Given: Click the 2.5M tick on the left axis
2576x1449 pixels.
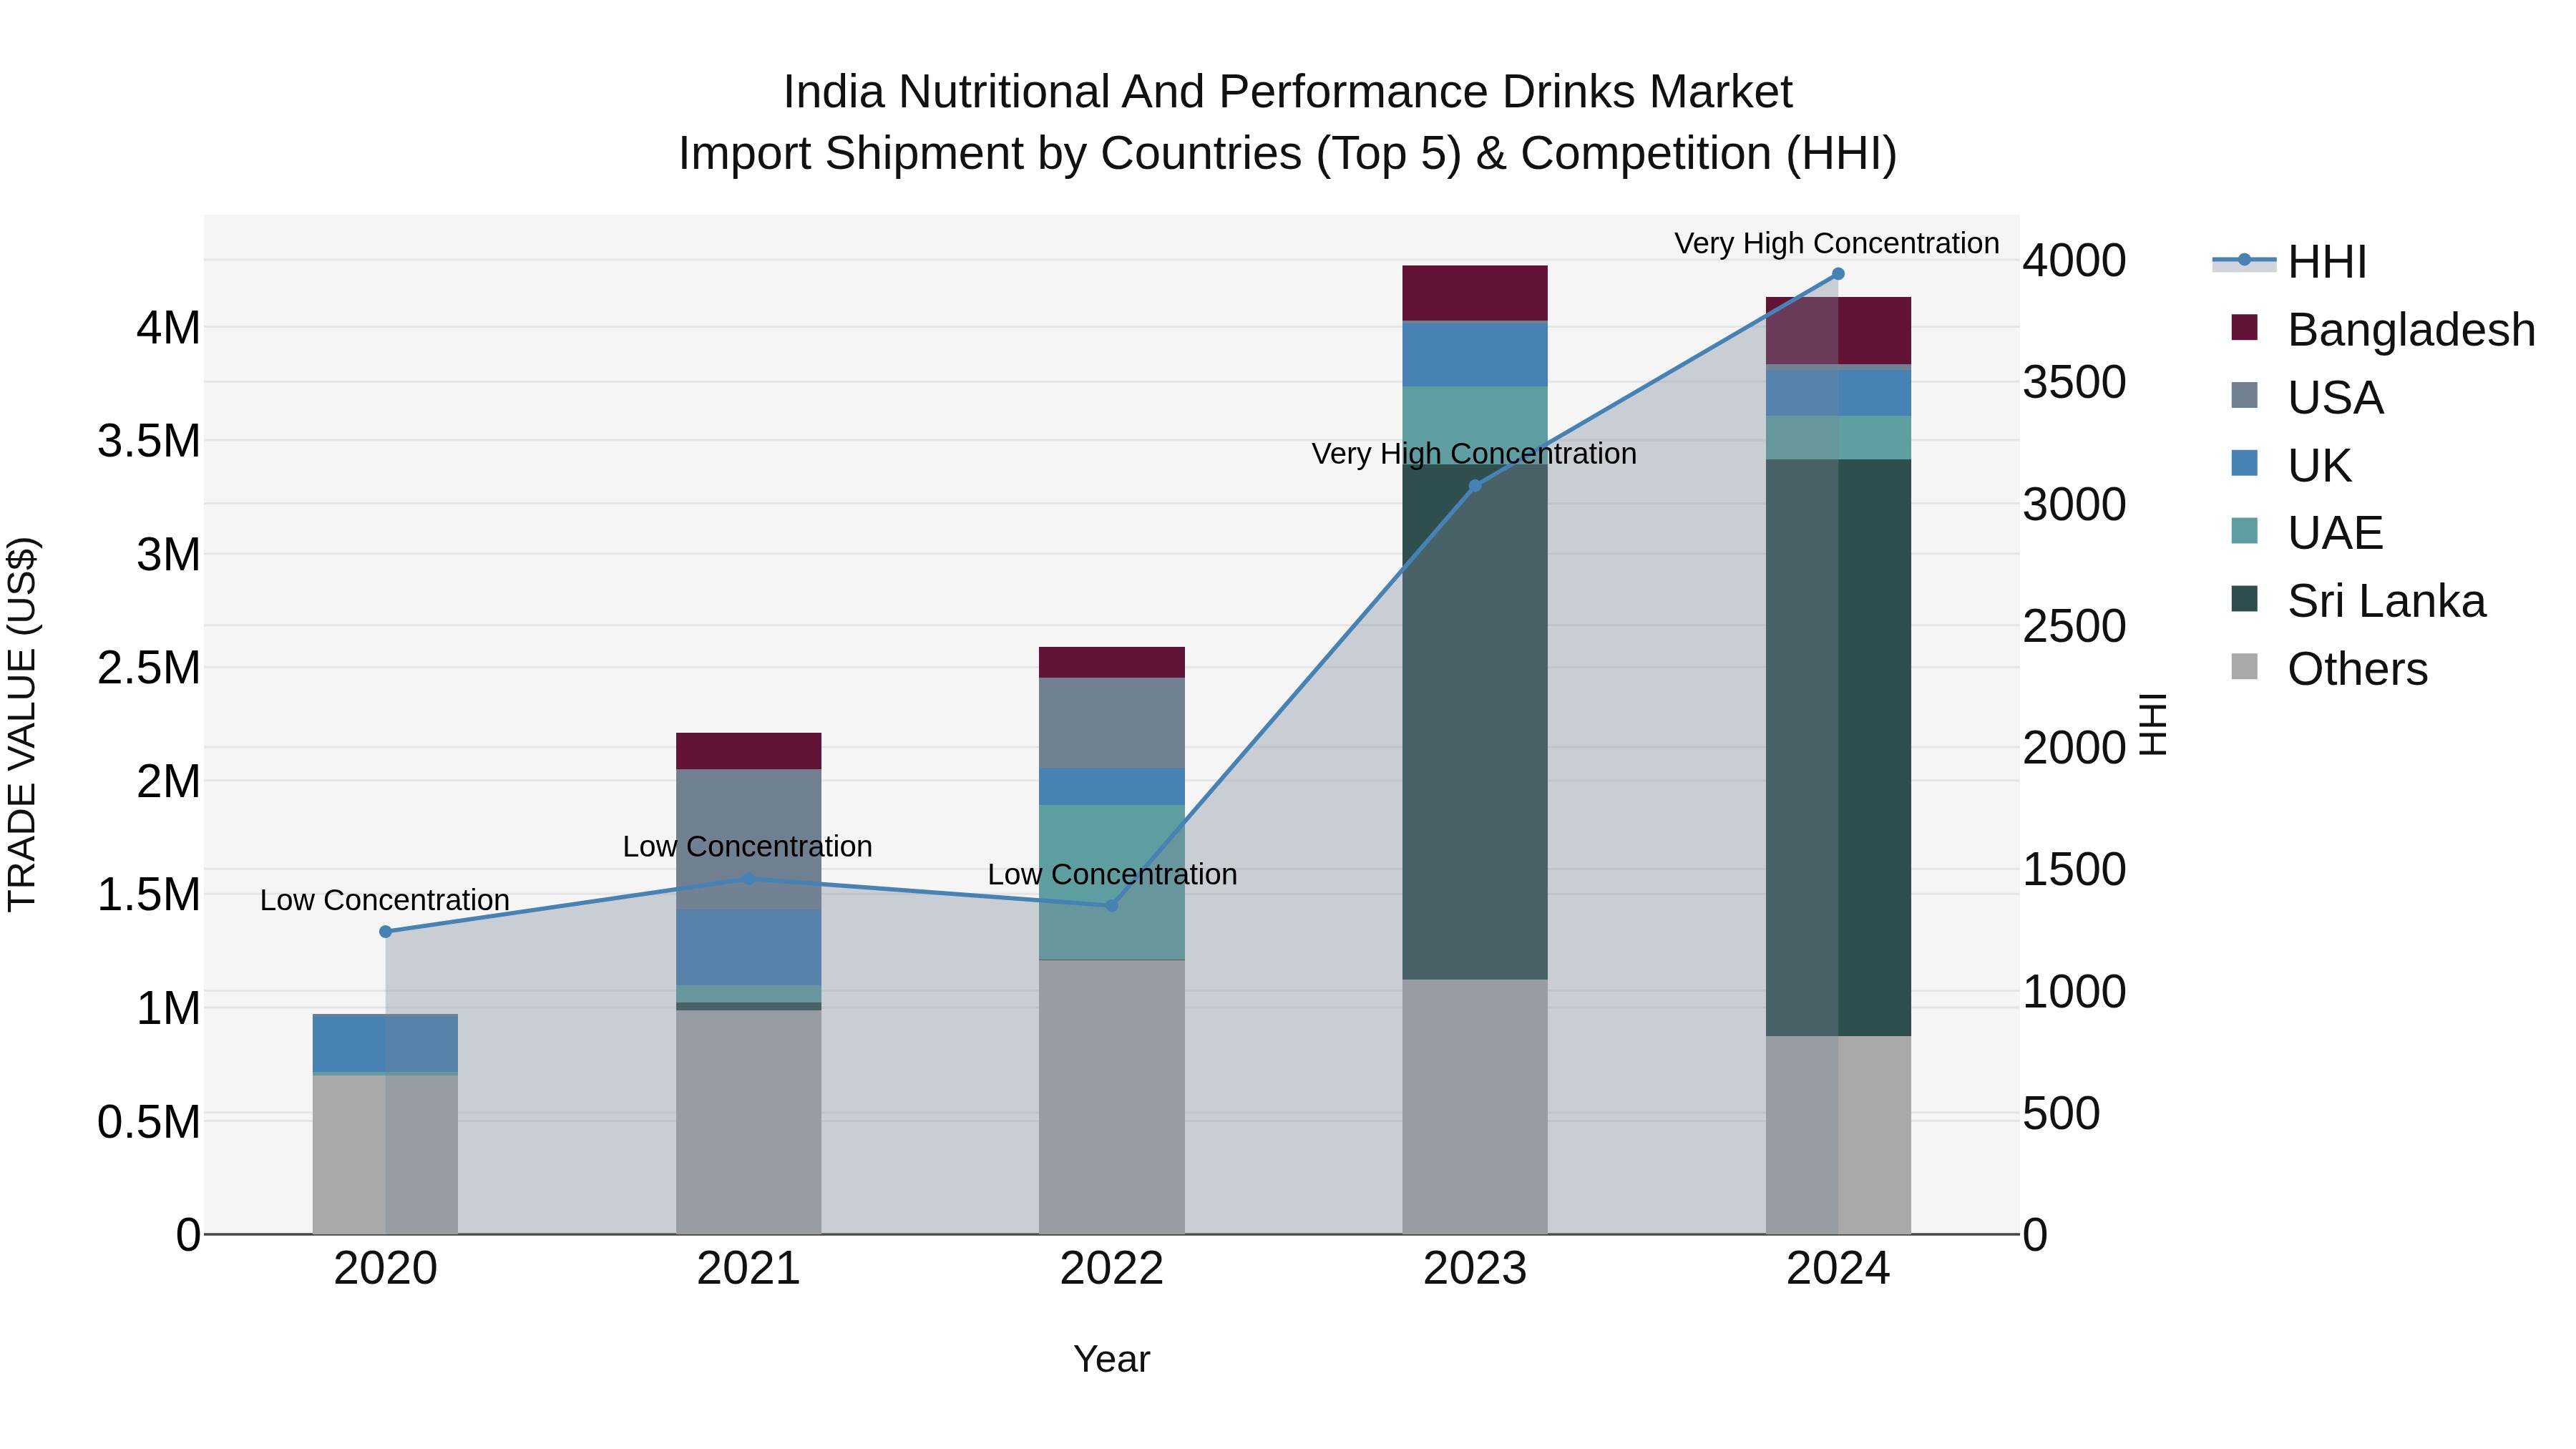Looking at the screenshot, I should [x=149, y=667].
